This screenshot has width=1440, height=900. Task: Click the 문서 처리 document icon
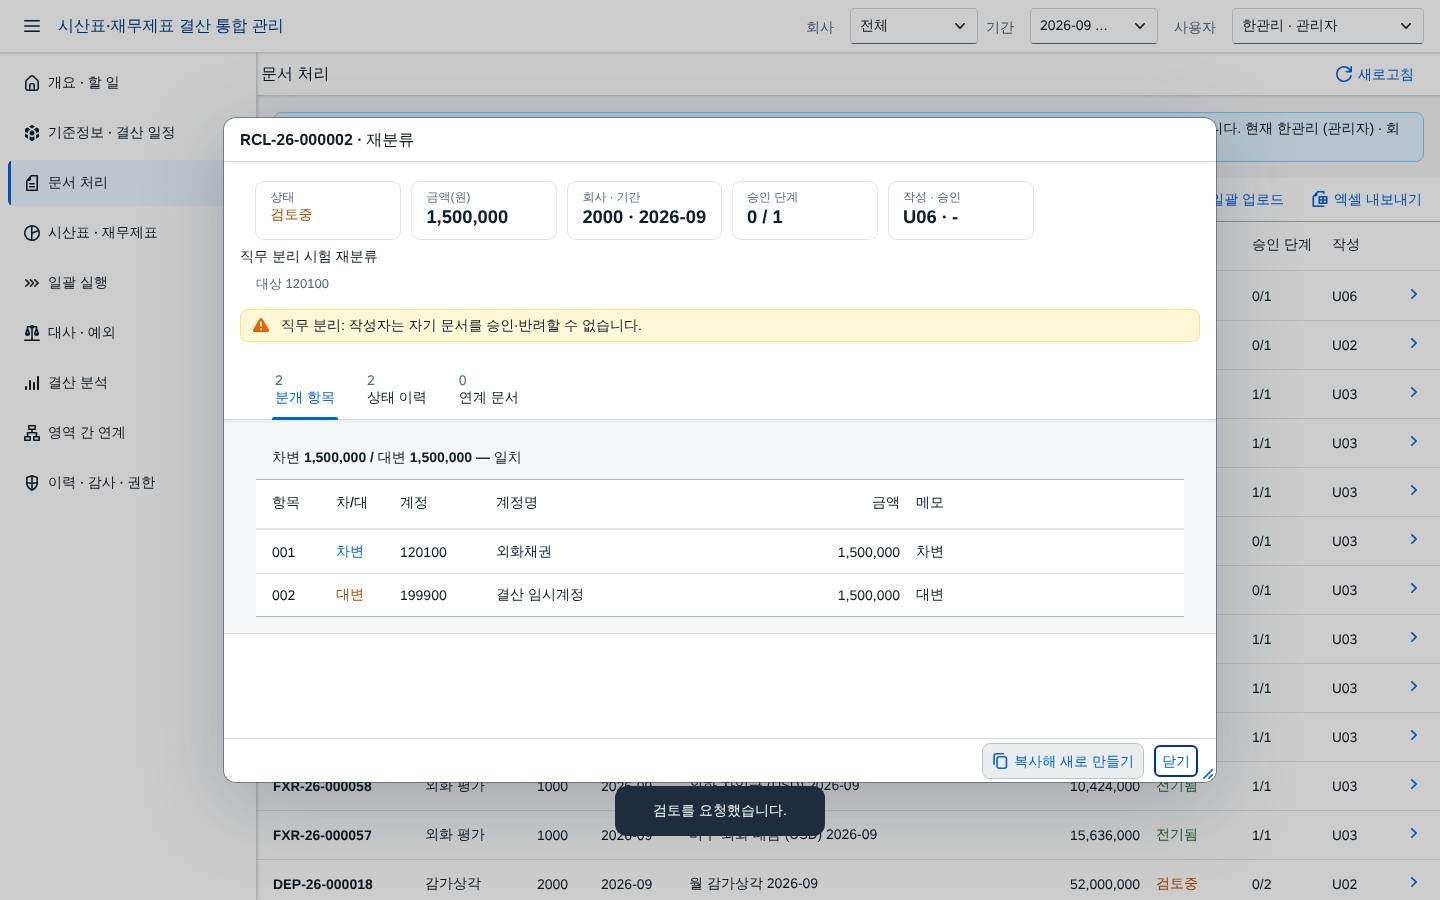click(32, 183)
